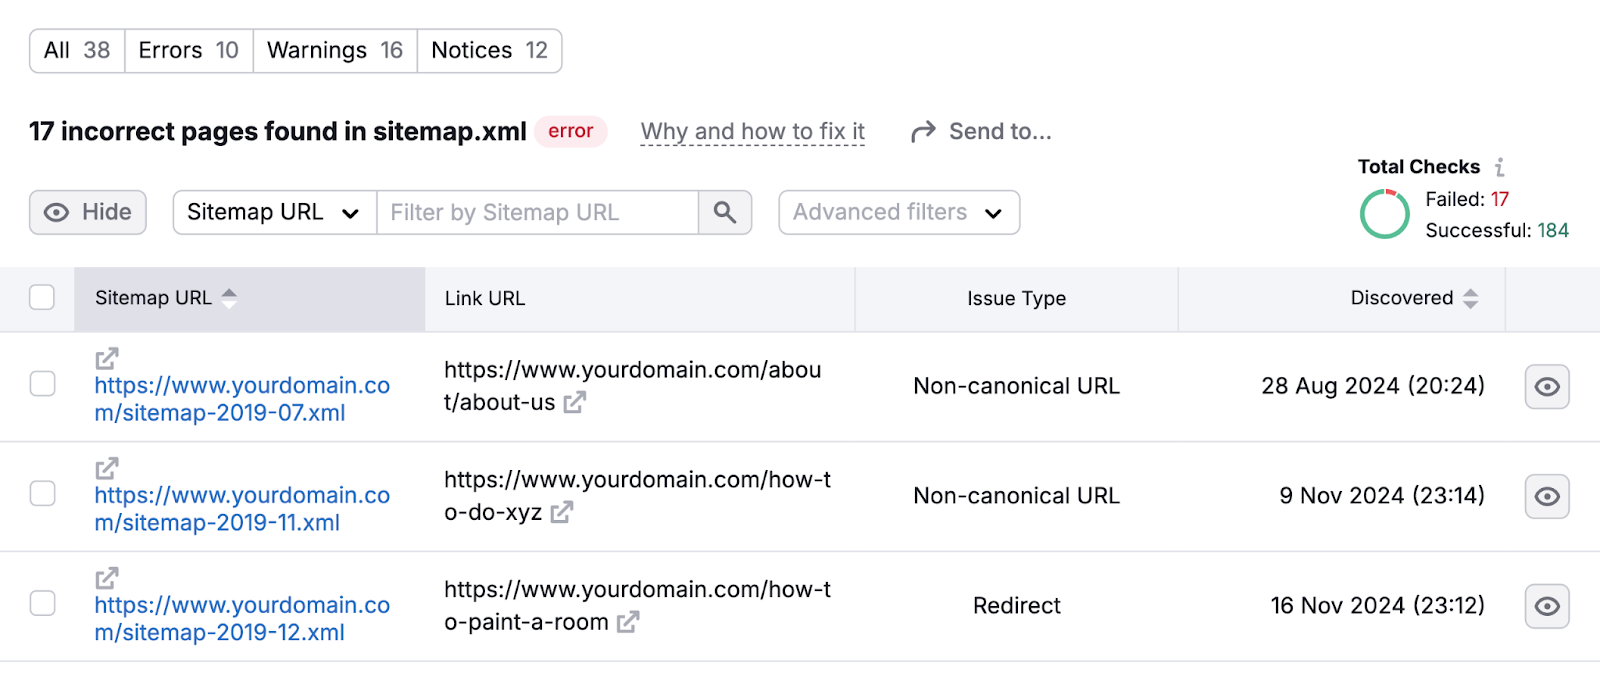The width and height of the screenshot is (1600, 673).
Task: Expand the Advanced filters dropdown
Action: coord(897,212)
